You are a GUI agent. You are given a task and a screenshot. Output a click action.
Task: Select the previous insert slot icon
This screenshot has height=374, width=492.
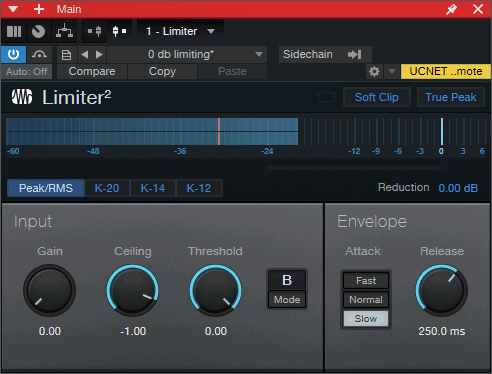95,31
